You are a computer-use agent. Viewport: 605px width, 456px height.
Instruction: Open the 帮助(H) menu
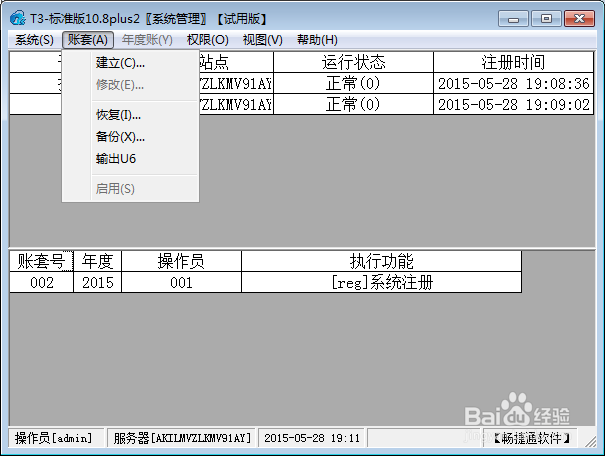click(317, 40)
